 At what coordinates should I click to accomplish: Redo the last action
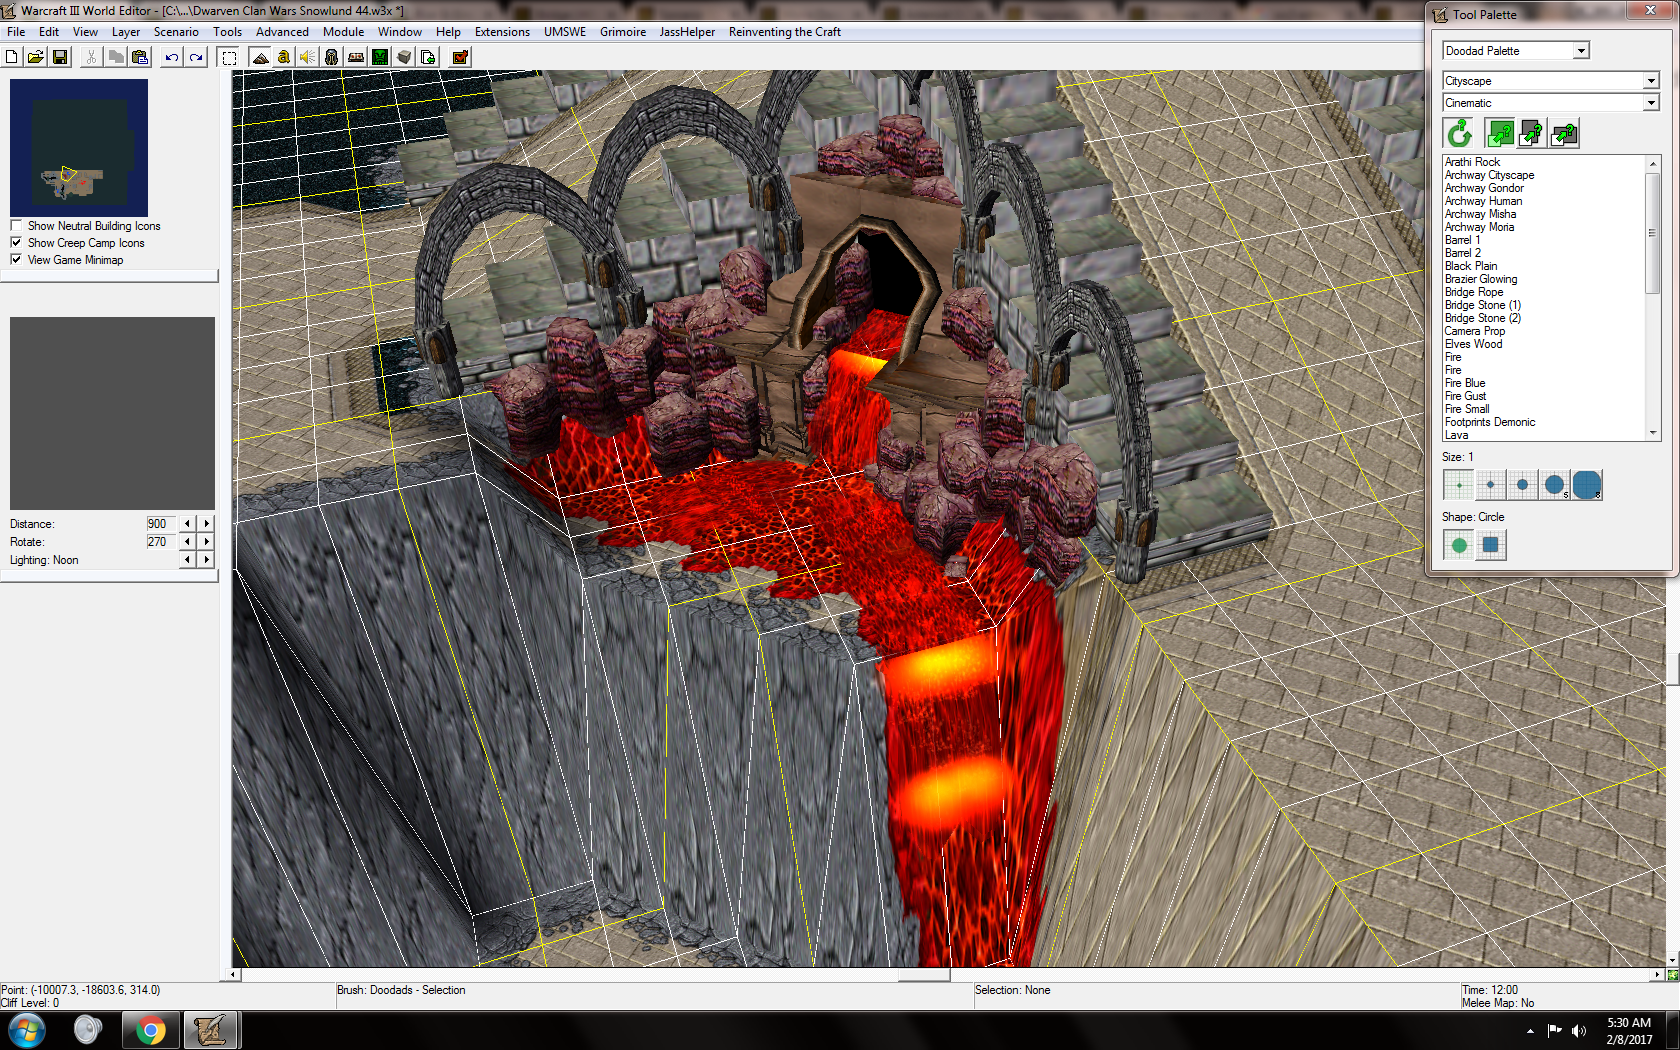pyautogui.click(x=196, y=57)
